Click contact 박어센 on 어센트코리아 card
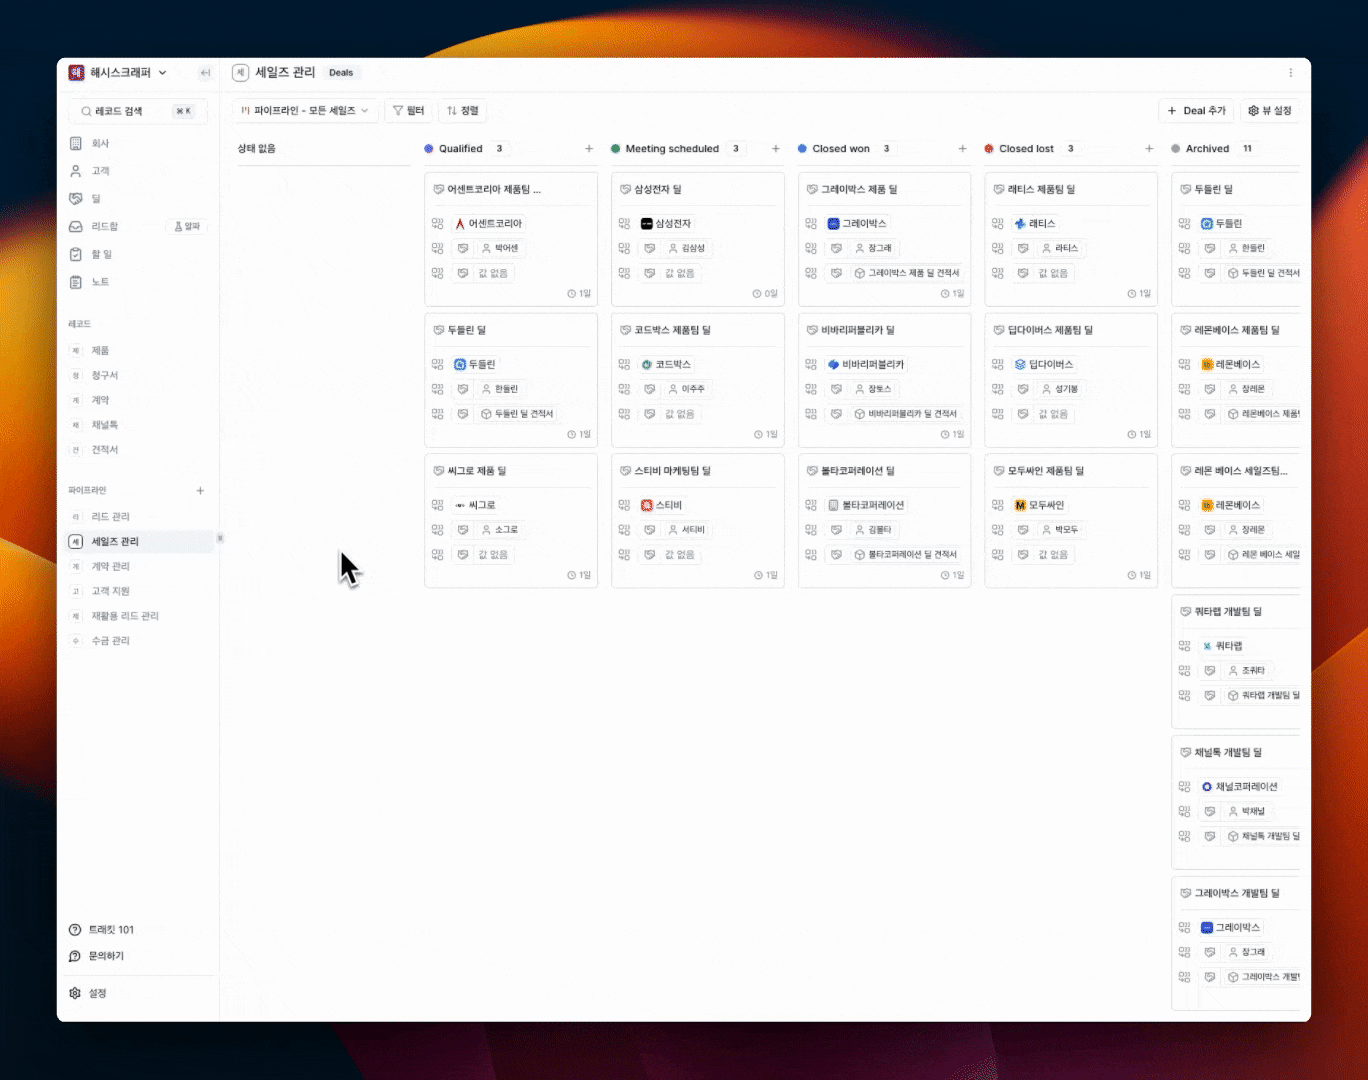This screenshot has height=1080, width=1368. pyautogui.click(x=500, y=249)
